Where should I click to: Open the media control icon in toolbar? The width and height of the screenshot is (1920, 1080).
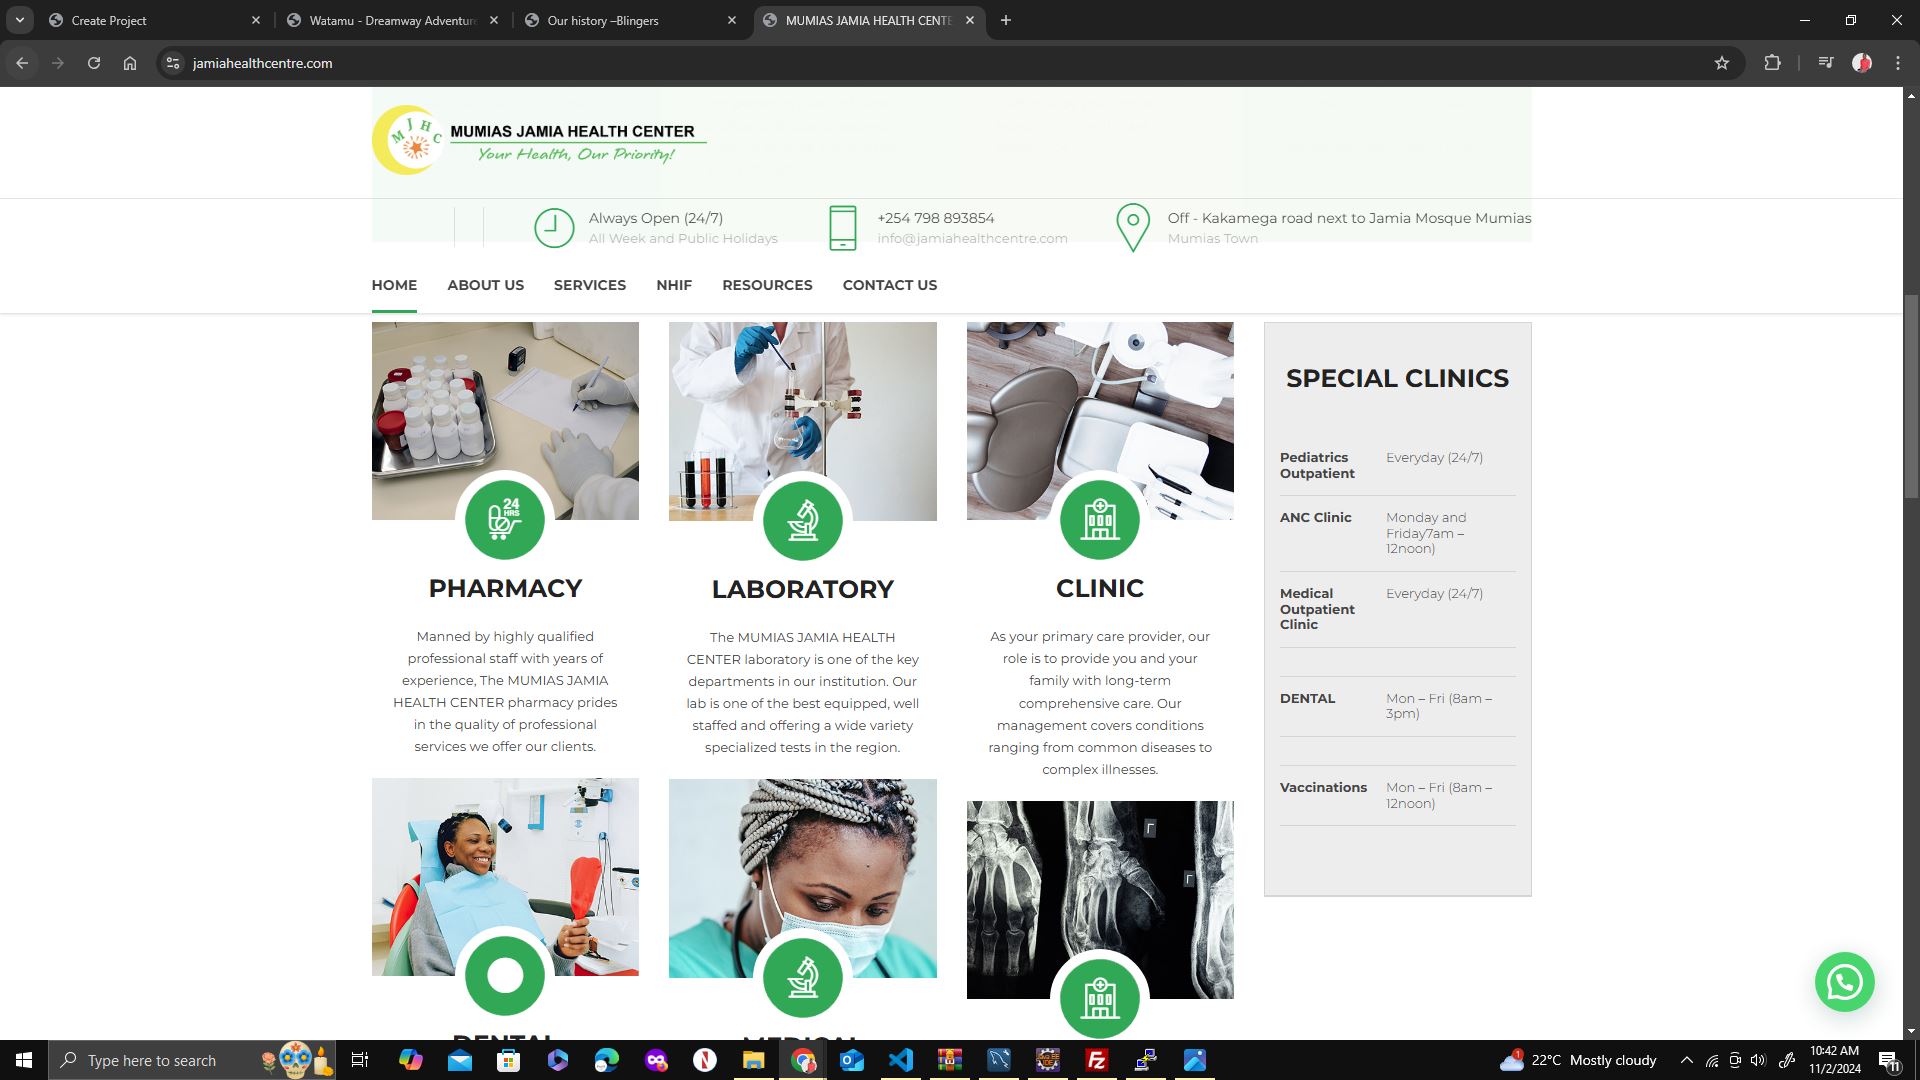(x=1826, y=63)
